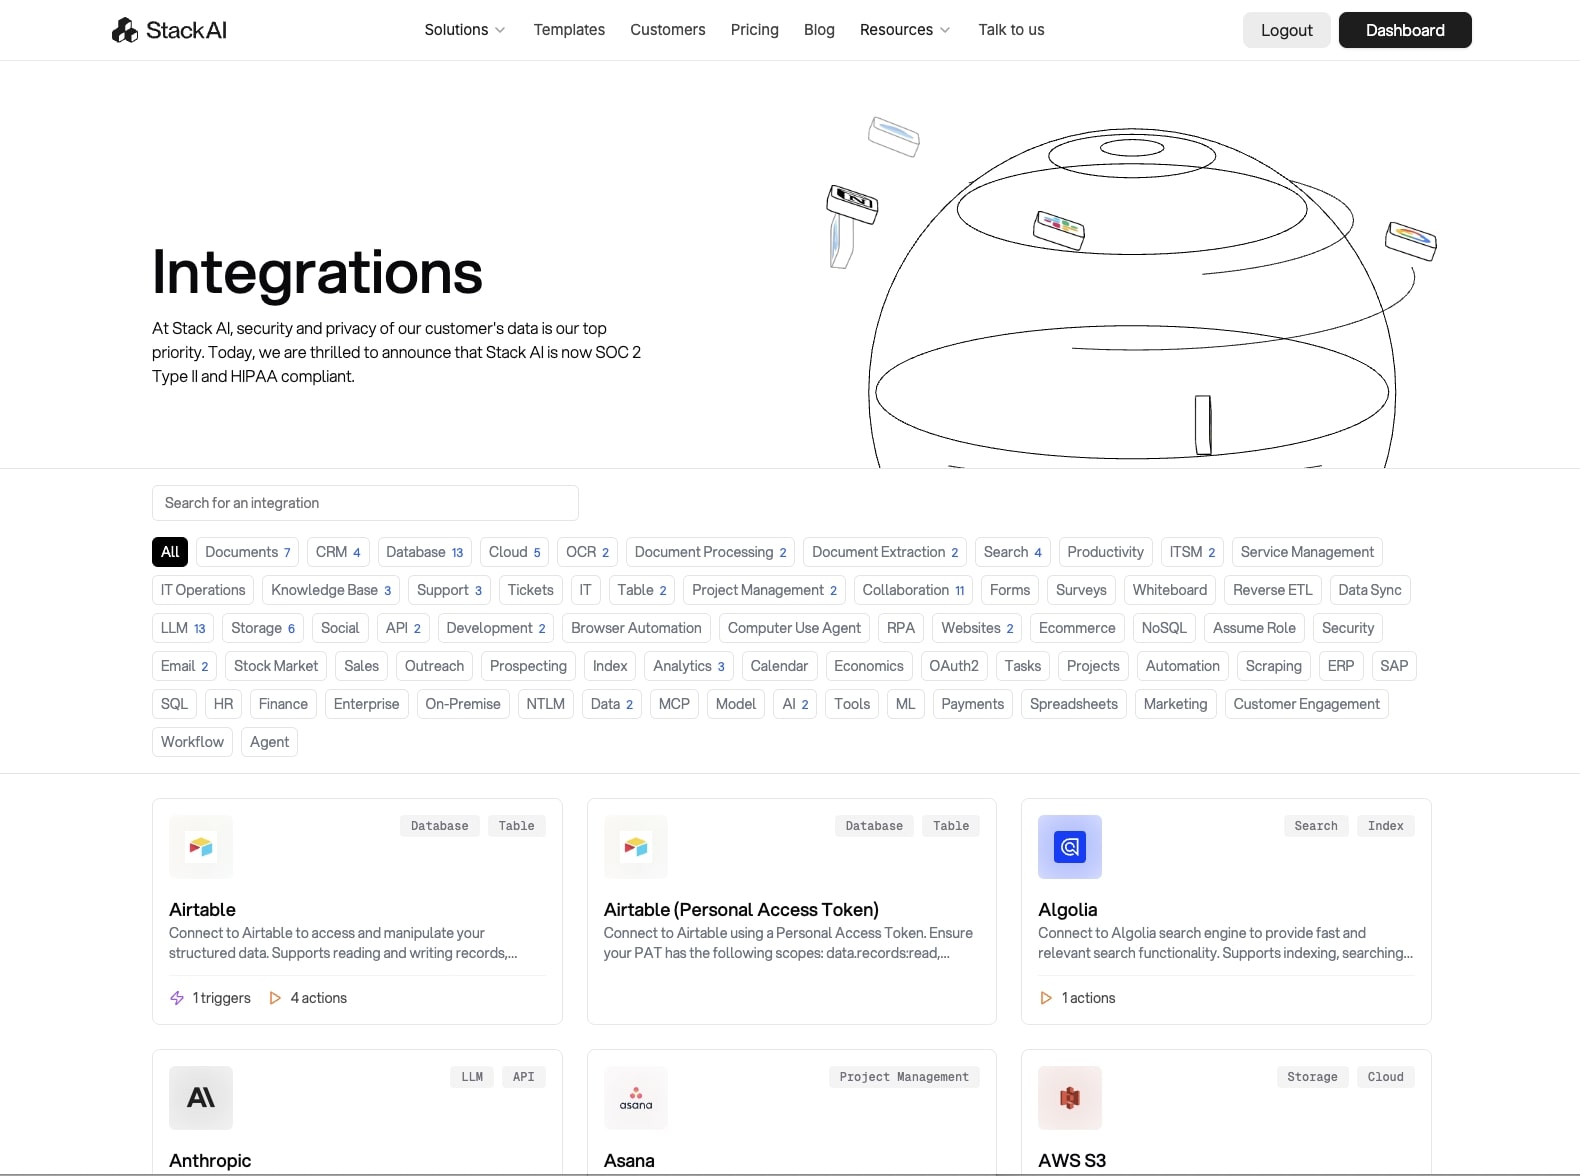1580x1176 pixels.
Task: Click the Index tag on Algolia card
Action: click(1385, 826)
